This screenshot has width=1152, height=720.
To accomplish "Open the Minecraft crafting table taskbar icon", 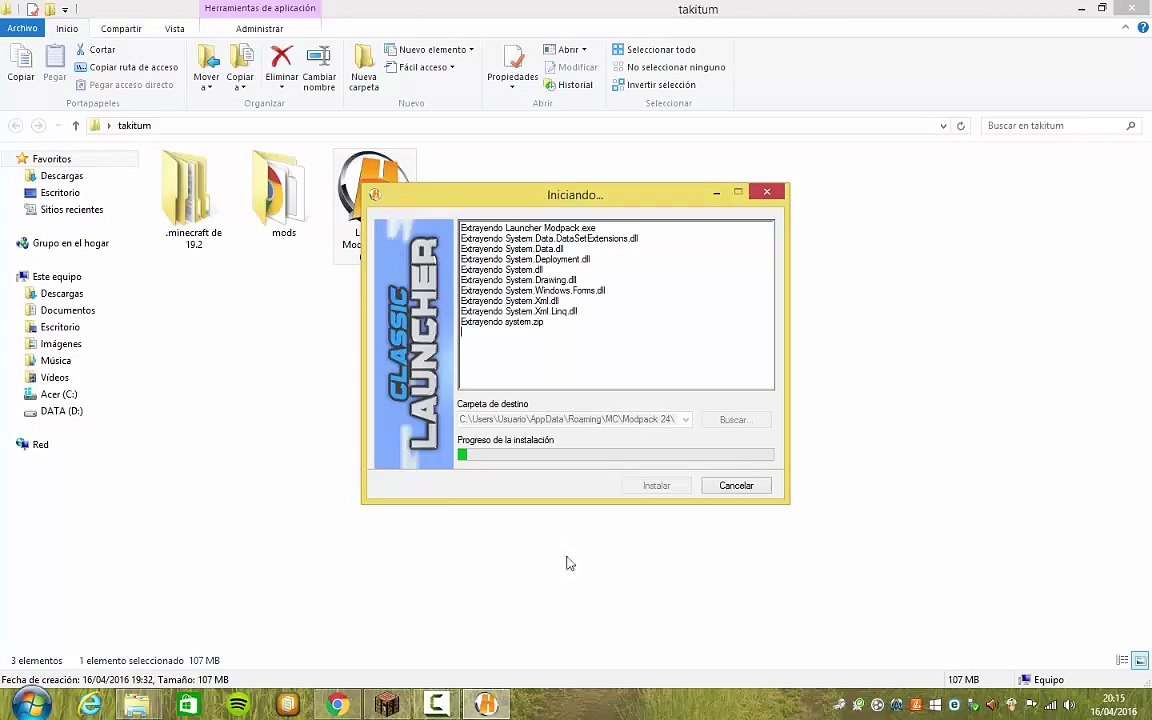I will (x=386, y=705).
